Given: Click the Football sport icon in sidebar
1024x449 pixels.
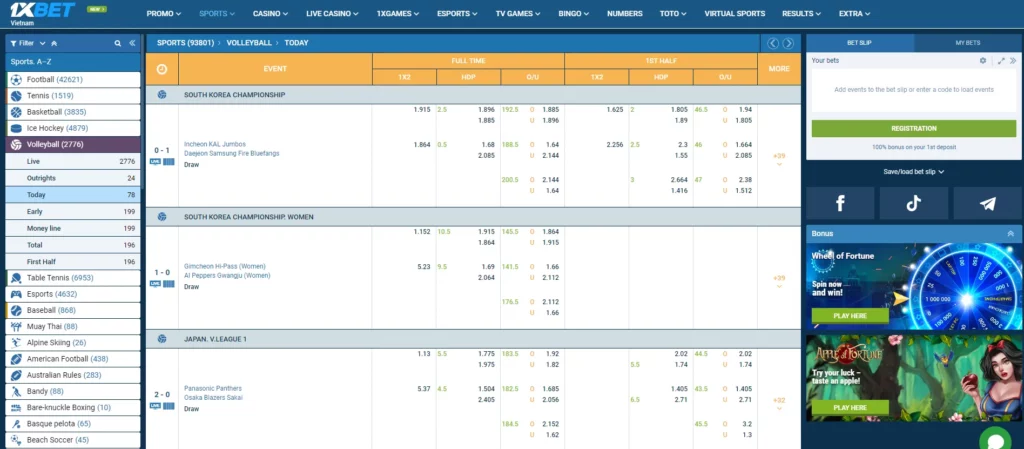Looking at the screenshot, I should click(x=16, y=79).
